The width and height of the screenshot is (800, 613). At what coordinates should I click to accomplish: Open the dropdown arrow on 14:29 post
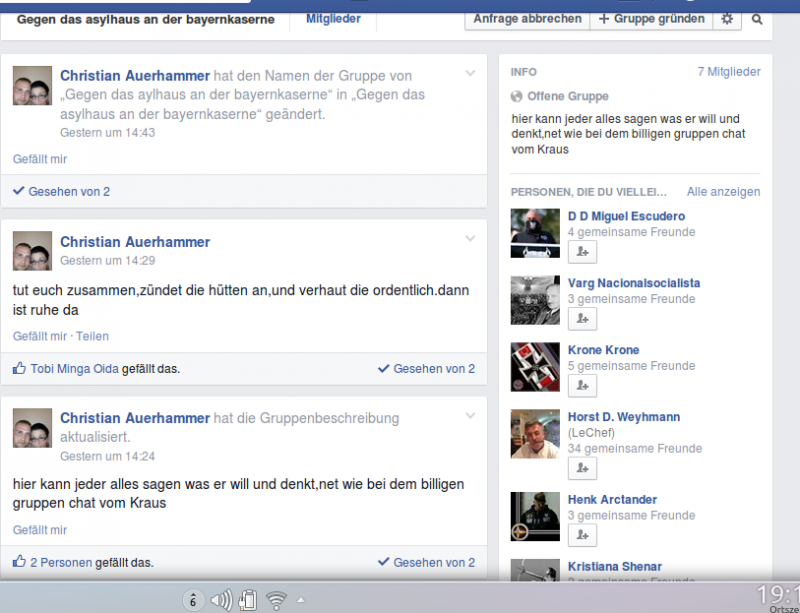(470, 238)
